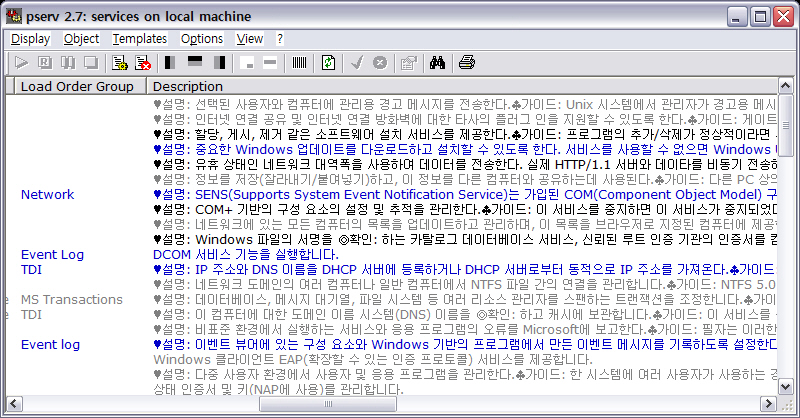Click the small gray square icon
The width and height of the screenshot is (800, 418).
click(247, 63)
